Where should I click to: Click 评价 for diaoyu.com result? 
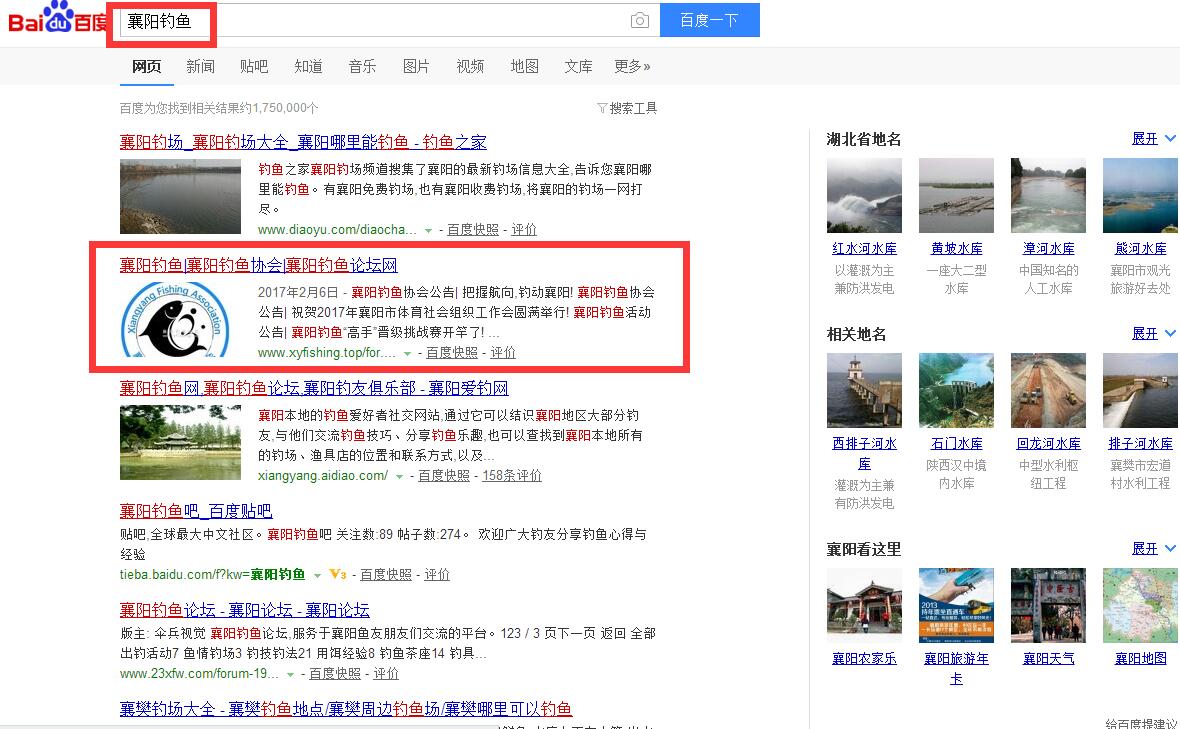[x=524, y=229]
